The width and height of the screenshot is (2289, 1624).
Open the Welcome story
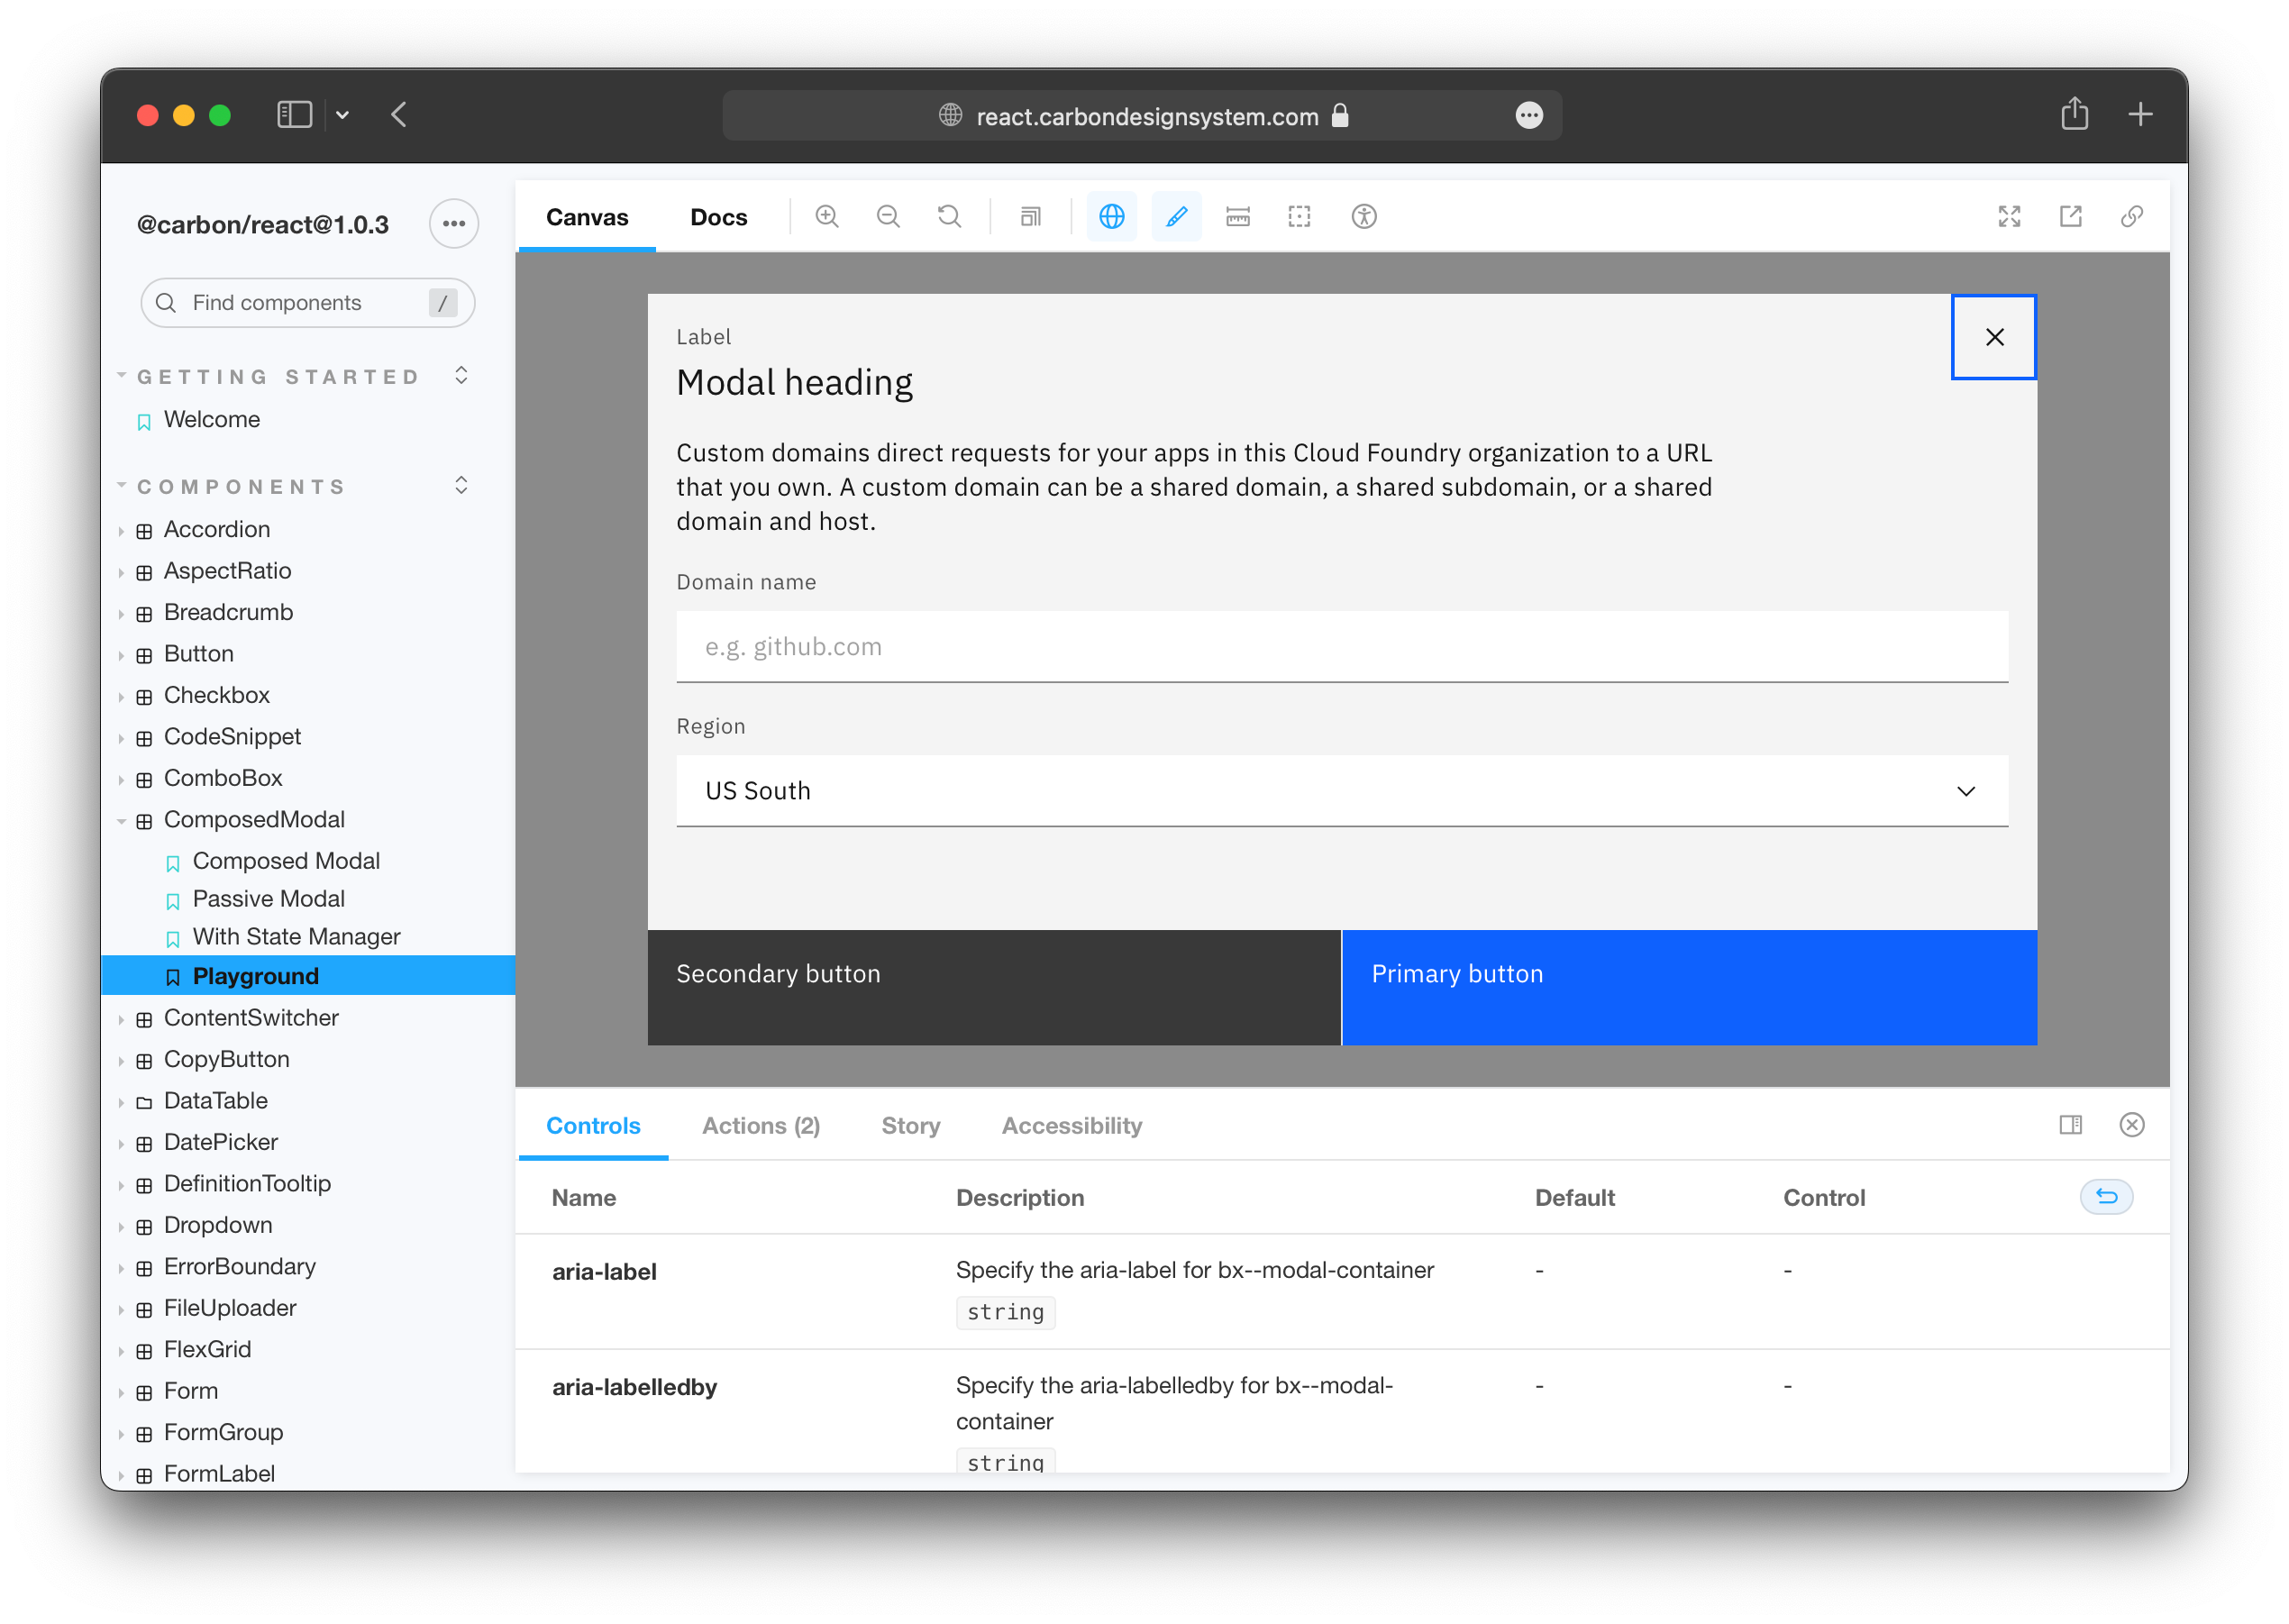tap(211, 419)
